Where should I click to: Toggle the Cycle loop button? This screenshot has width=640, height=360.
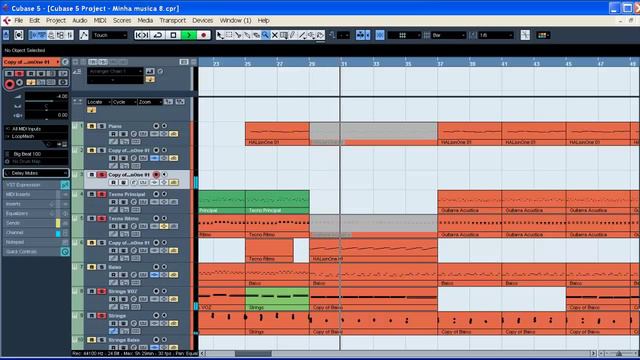tap(158, 36)
